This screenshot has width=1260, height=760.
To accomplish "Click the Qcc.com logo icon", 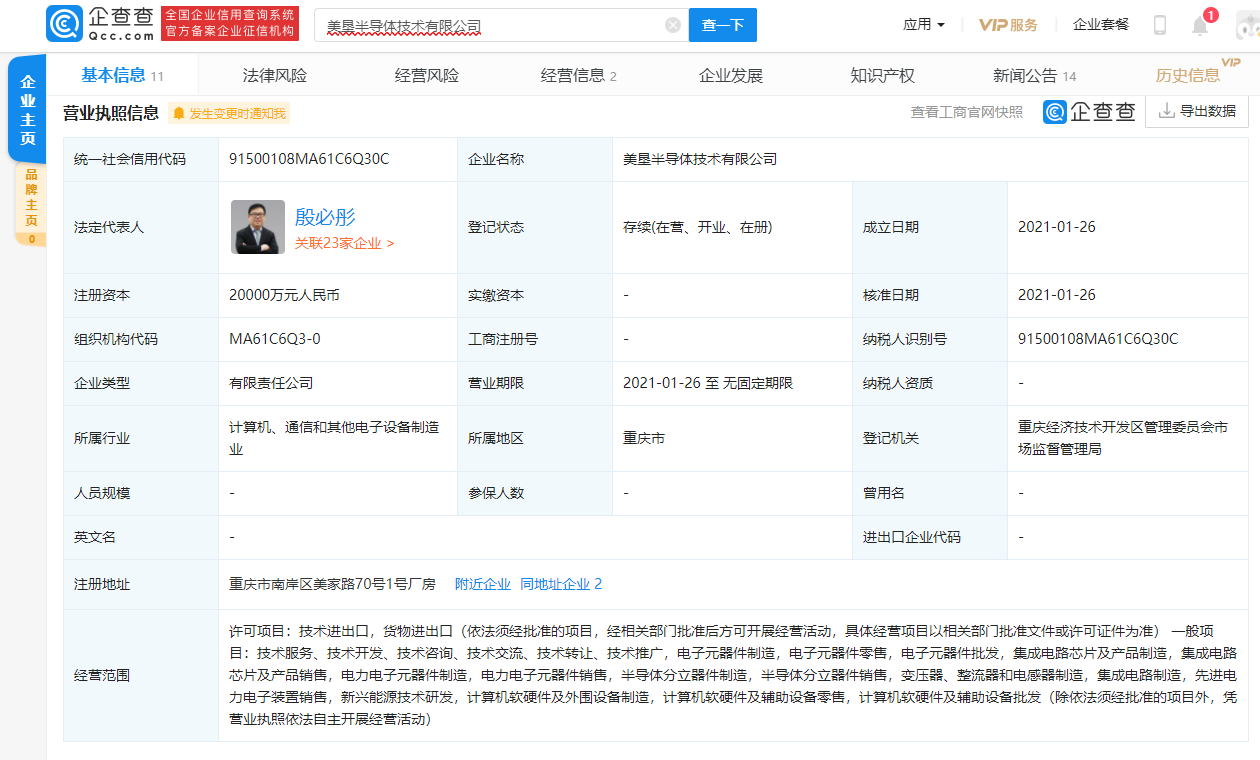I will [x=64, y=24].
